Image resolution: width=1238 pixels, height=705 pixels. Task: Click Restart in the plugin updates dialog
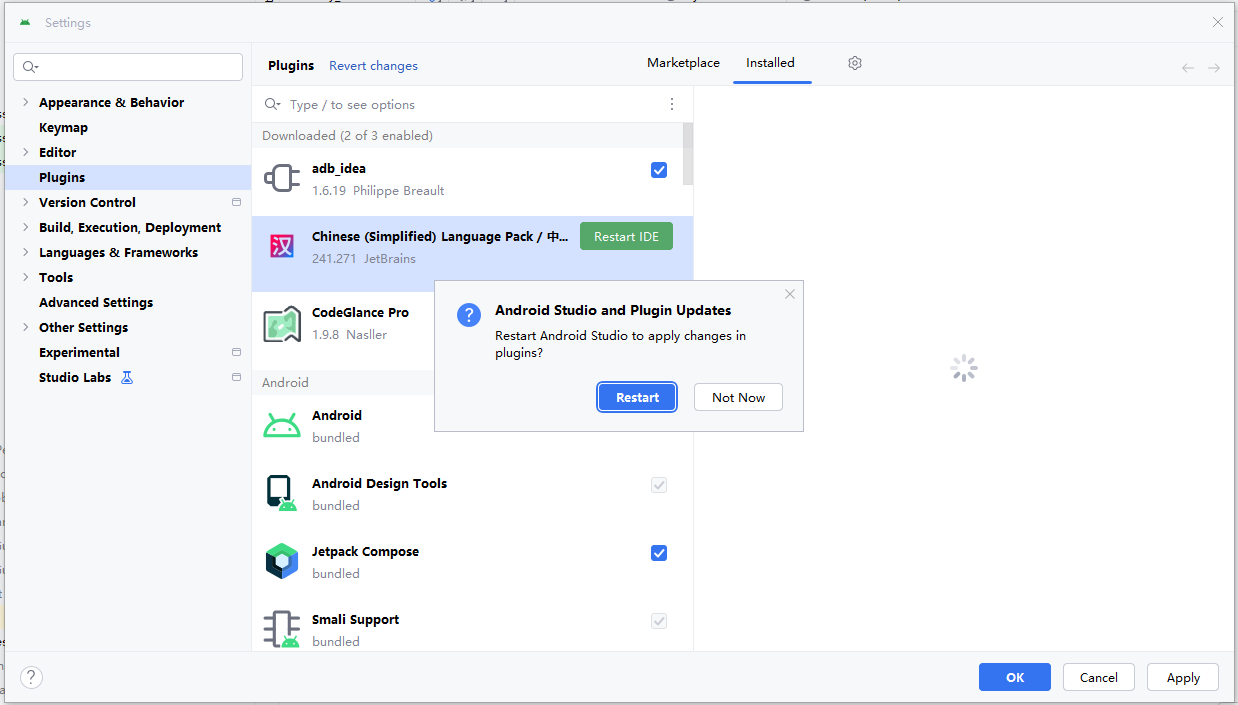coord(637,397)
